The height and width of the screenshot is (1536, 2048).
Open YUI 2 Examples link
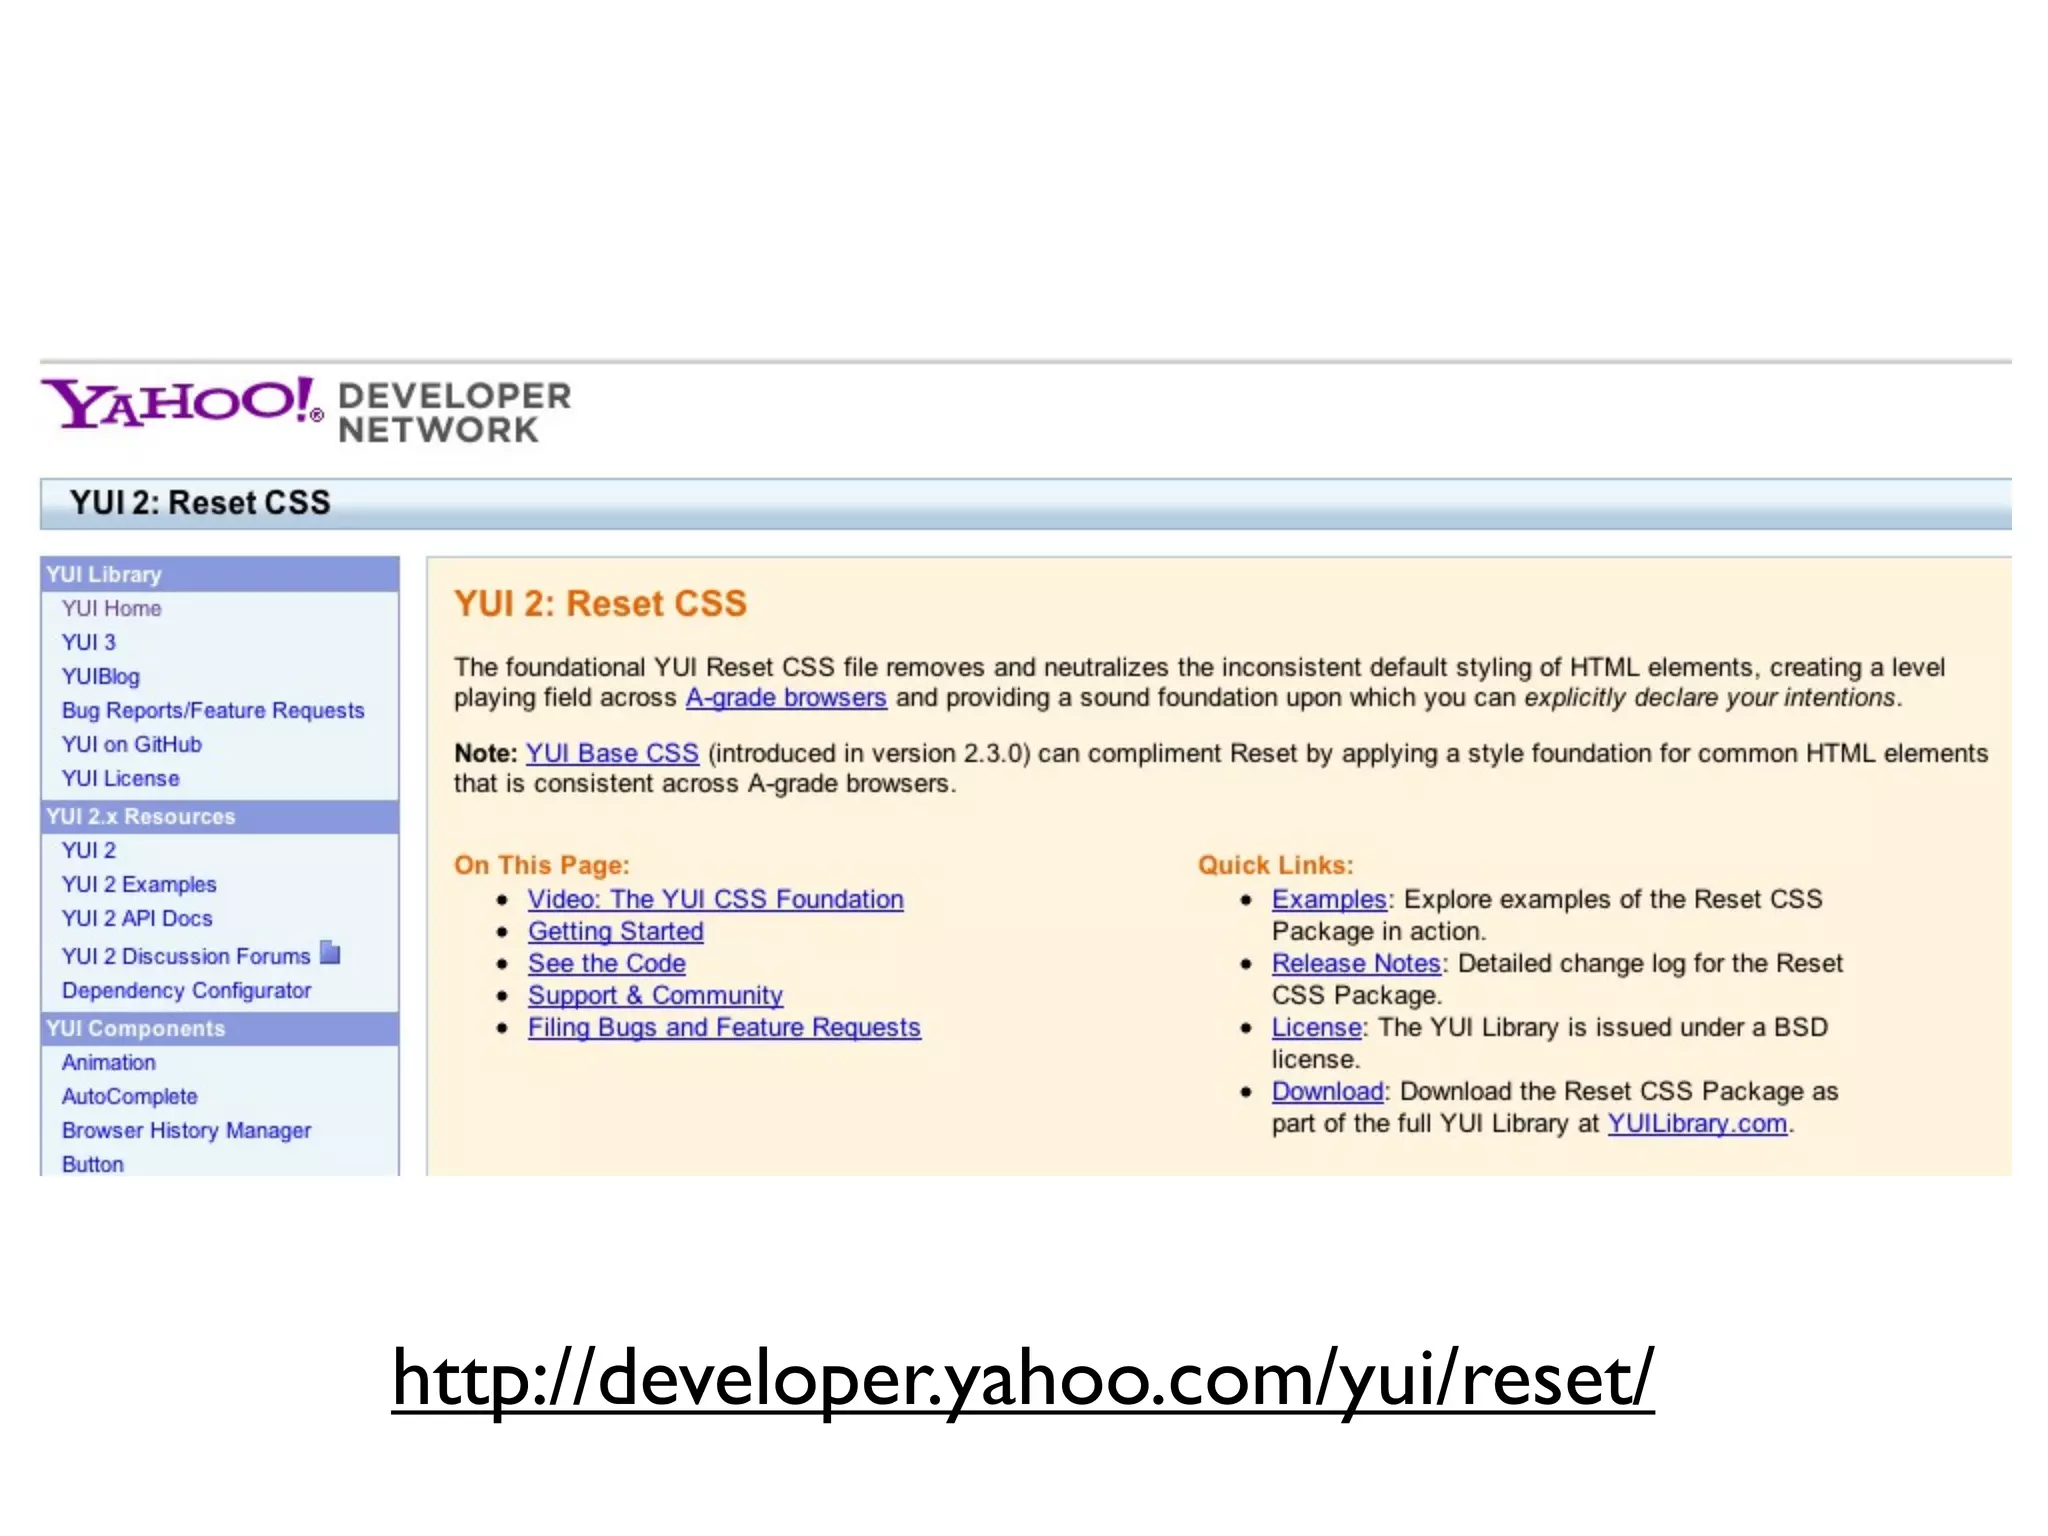pyautogui.click(x=139, y=884)
